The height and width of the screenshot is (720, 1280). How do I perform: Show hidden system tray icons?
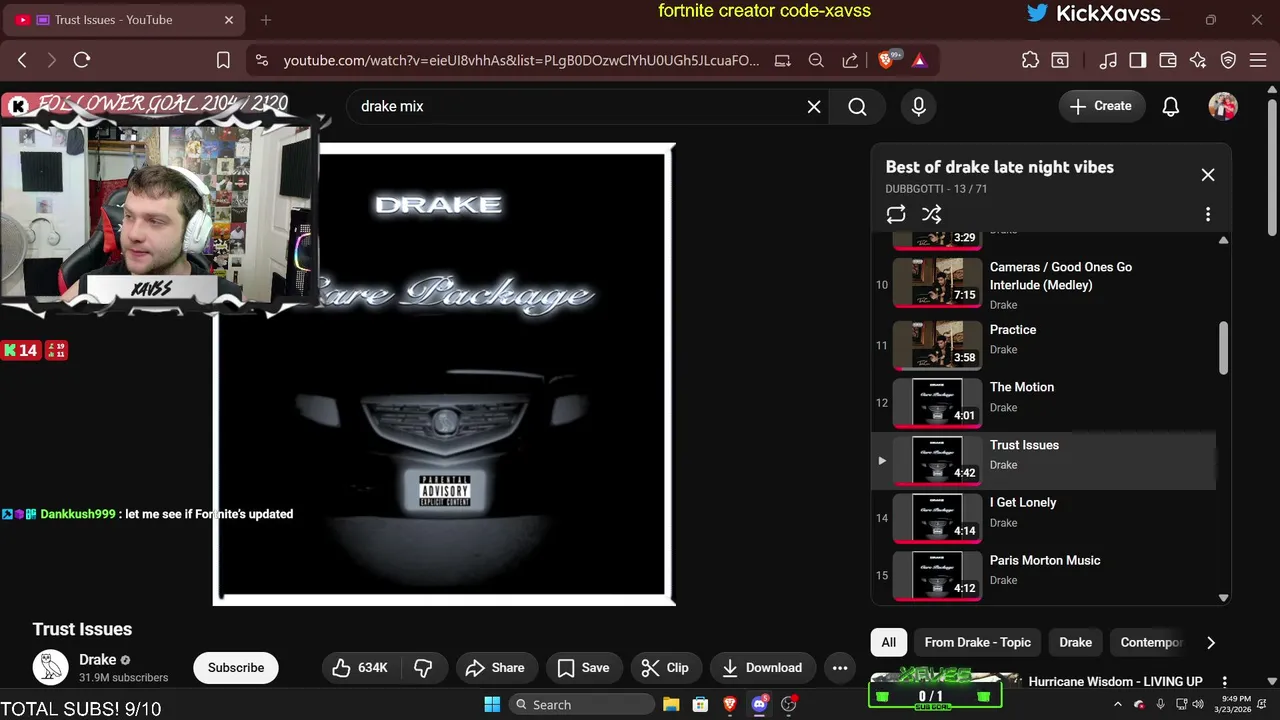[x=1119, y=704]
